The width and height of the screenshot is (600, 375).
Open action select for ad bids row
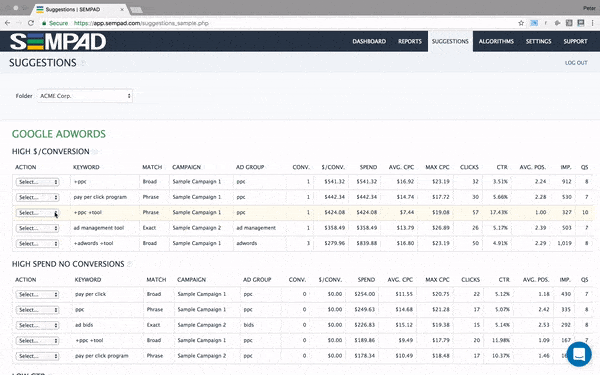[37, 325]
